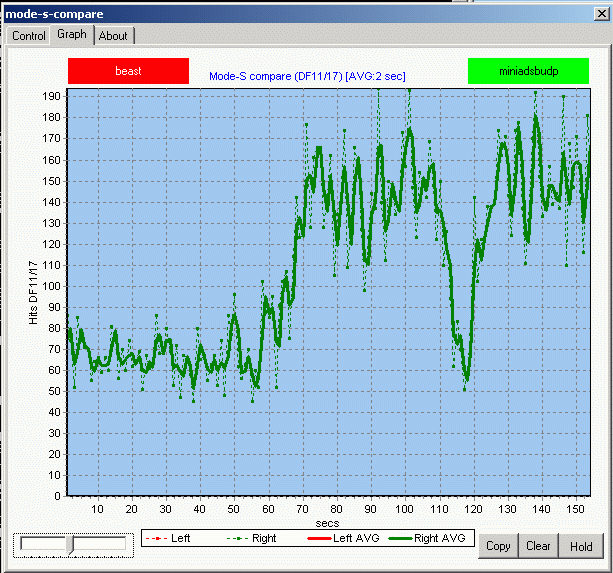The height and width of the screenshot is (573, 613).
Task: Click the 100 value on horizontal axis
Action: 404,509
